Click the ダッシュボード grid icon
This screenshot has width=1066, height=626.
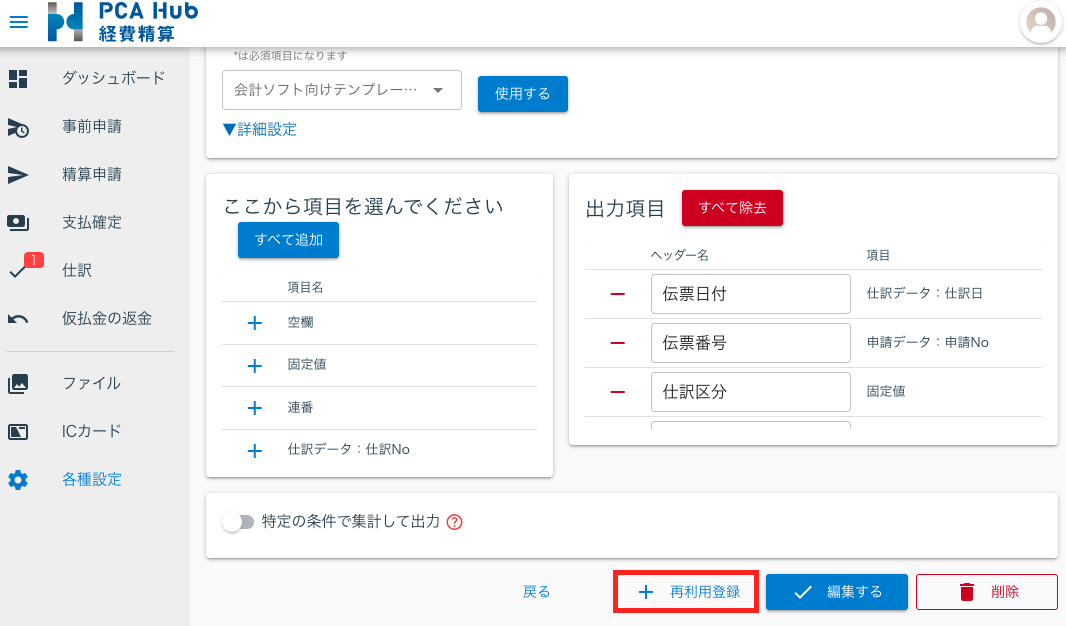[x=18, y=78]
